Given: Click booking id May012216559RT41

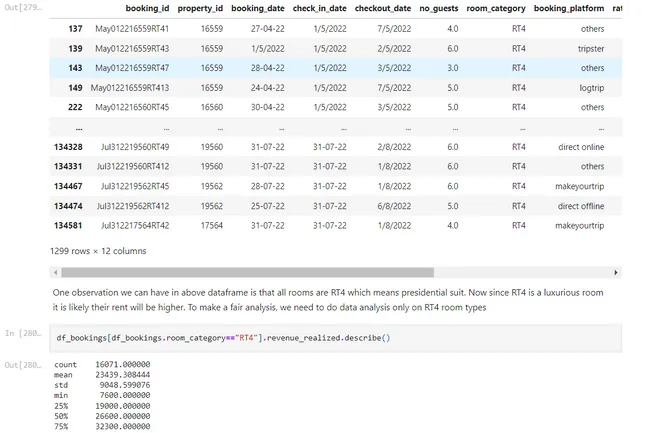Looking at the screenshot, I should [132, 29].
